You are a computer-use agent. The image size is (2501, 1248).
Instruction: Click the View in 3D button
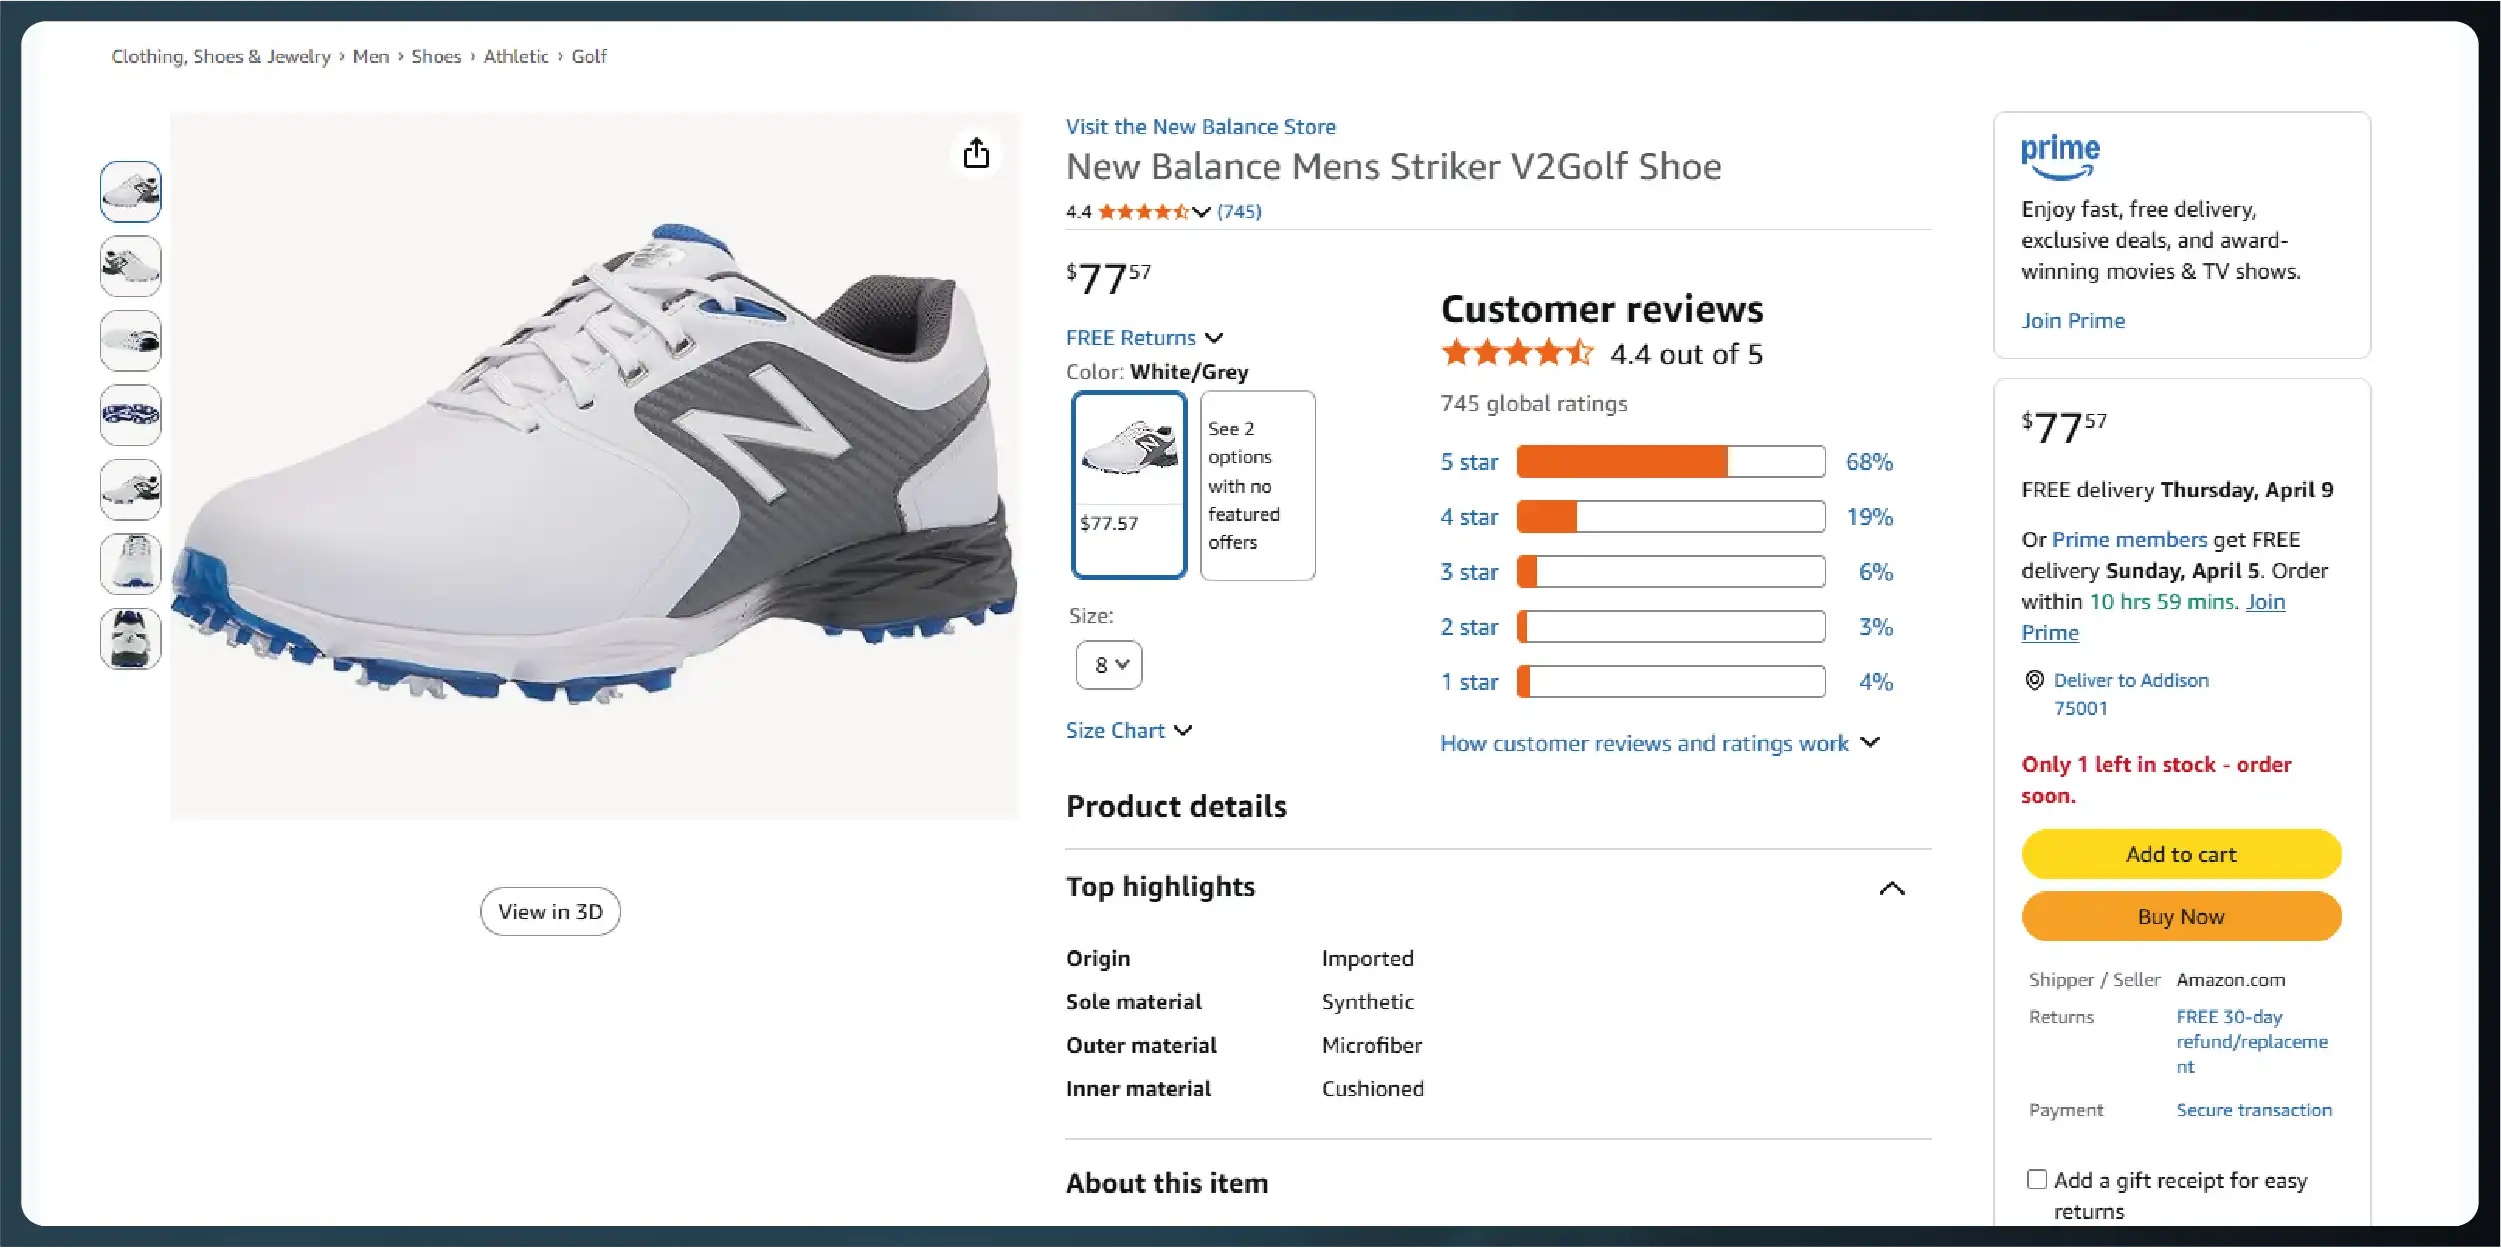point(550,911)
